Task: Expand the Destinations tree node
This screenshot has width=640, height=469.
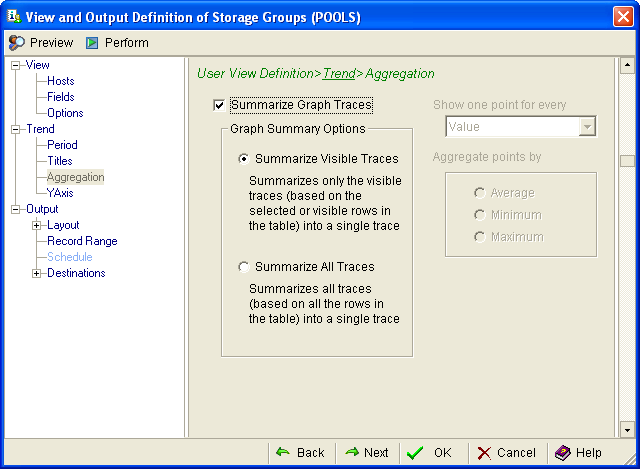Action: pos(36,273)
